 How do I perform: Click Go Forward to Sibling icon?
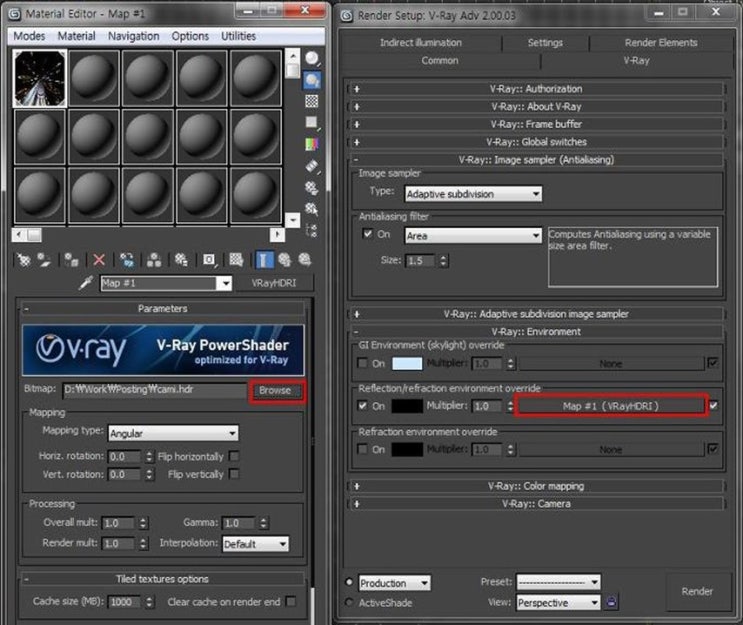(305, 260)
